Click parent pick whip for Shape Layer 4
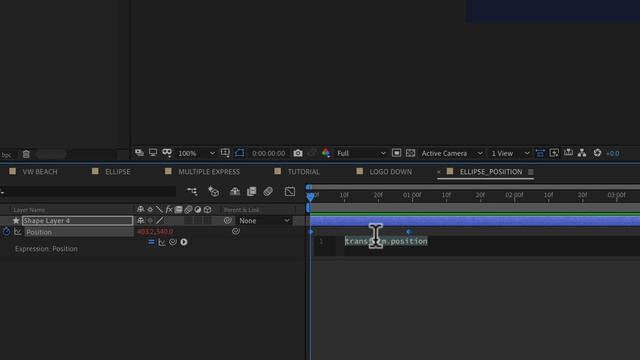The height and width of the screenshot is (360, 640). [x=228, y=220]
